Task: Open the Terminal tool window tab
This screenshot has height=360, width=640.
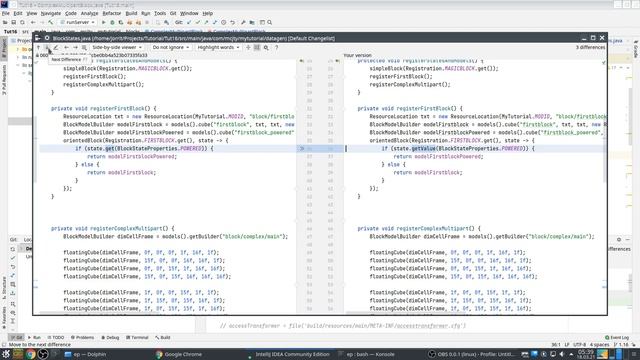Action: (x=137, y=338)
